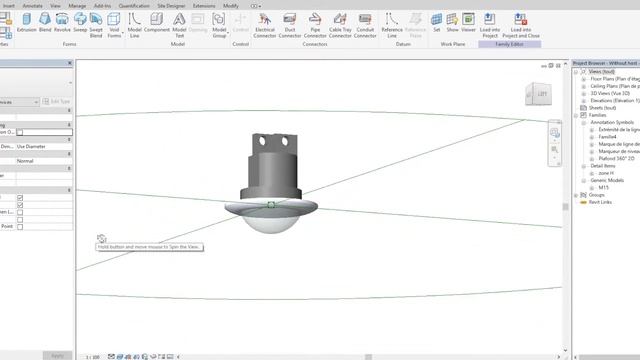Select the Model Text tool
Image resolution: width=640 pixels, height=360 pixels.
pyautogui.click(x=179, y=25)
